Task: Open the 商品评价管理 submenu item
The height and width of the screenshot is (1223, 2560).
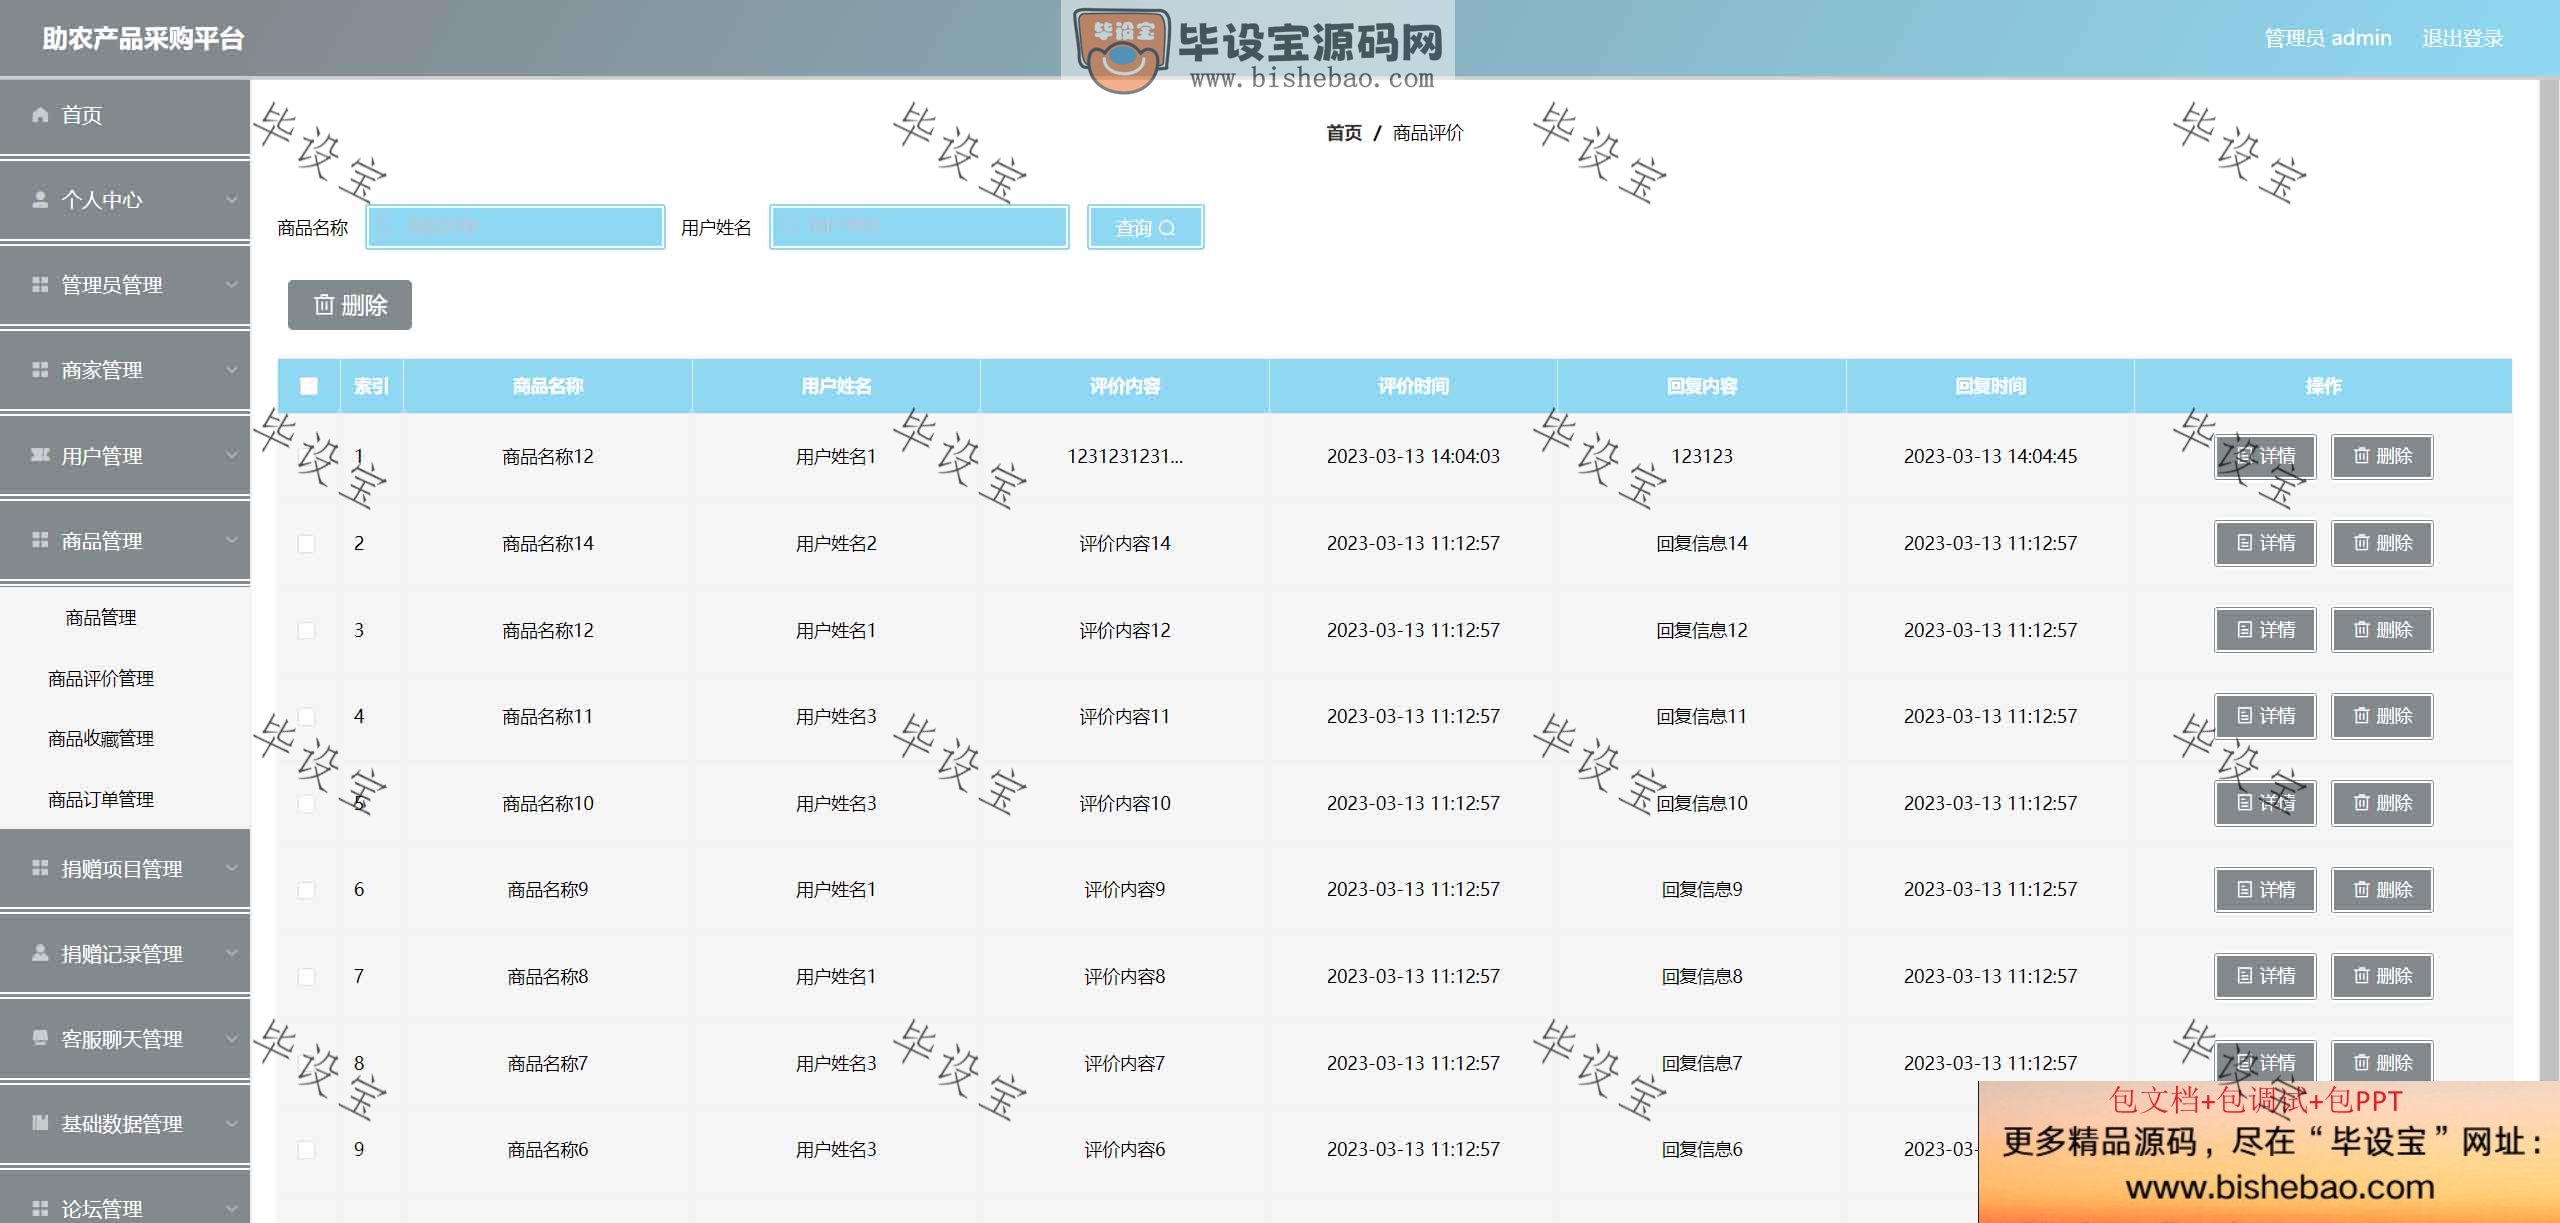Action: click(125, 679)
